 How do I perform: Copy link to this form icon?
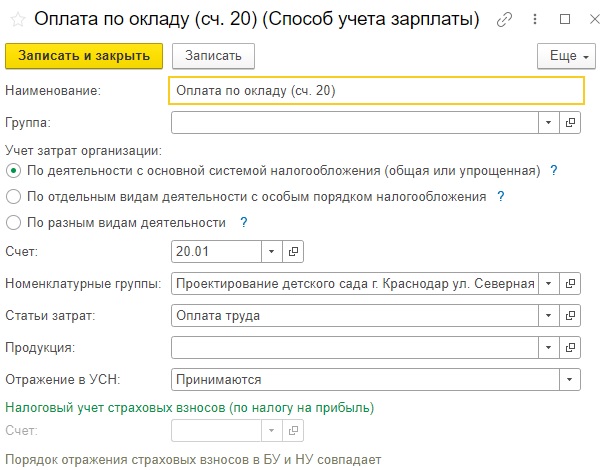point(504,19)
